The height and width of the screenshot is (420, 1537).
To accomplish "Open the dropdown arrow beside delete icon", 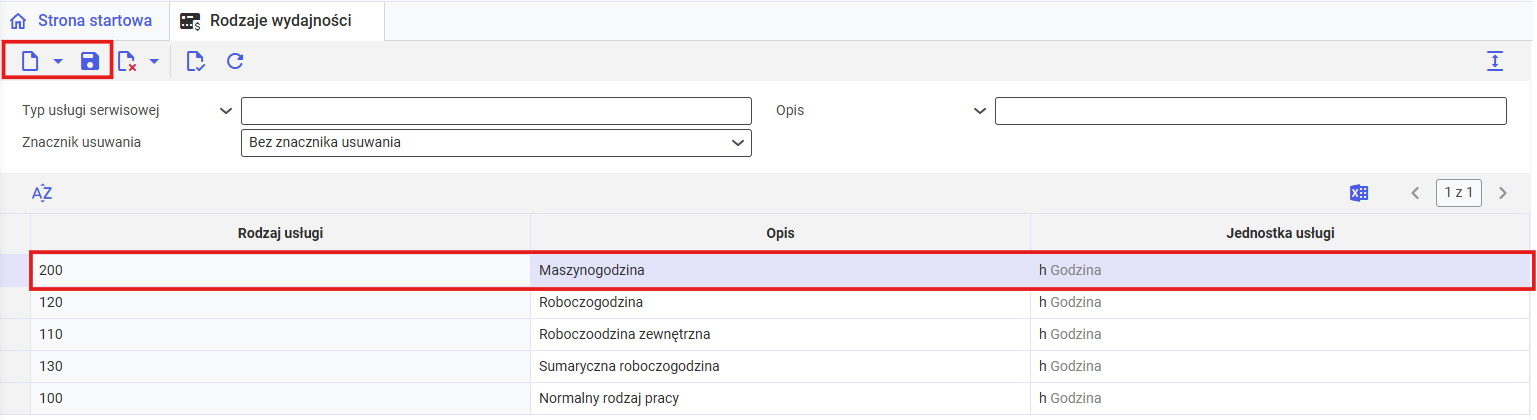I will (154, 62).
